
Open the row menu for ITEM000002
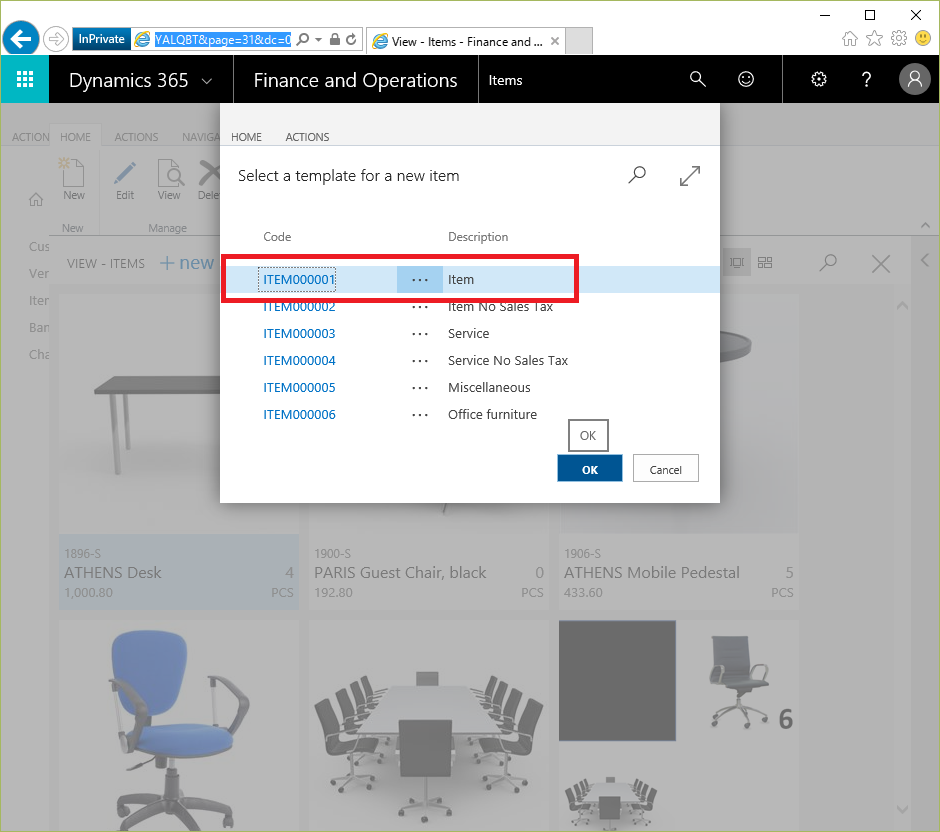[420, 307]
